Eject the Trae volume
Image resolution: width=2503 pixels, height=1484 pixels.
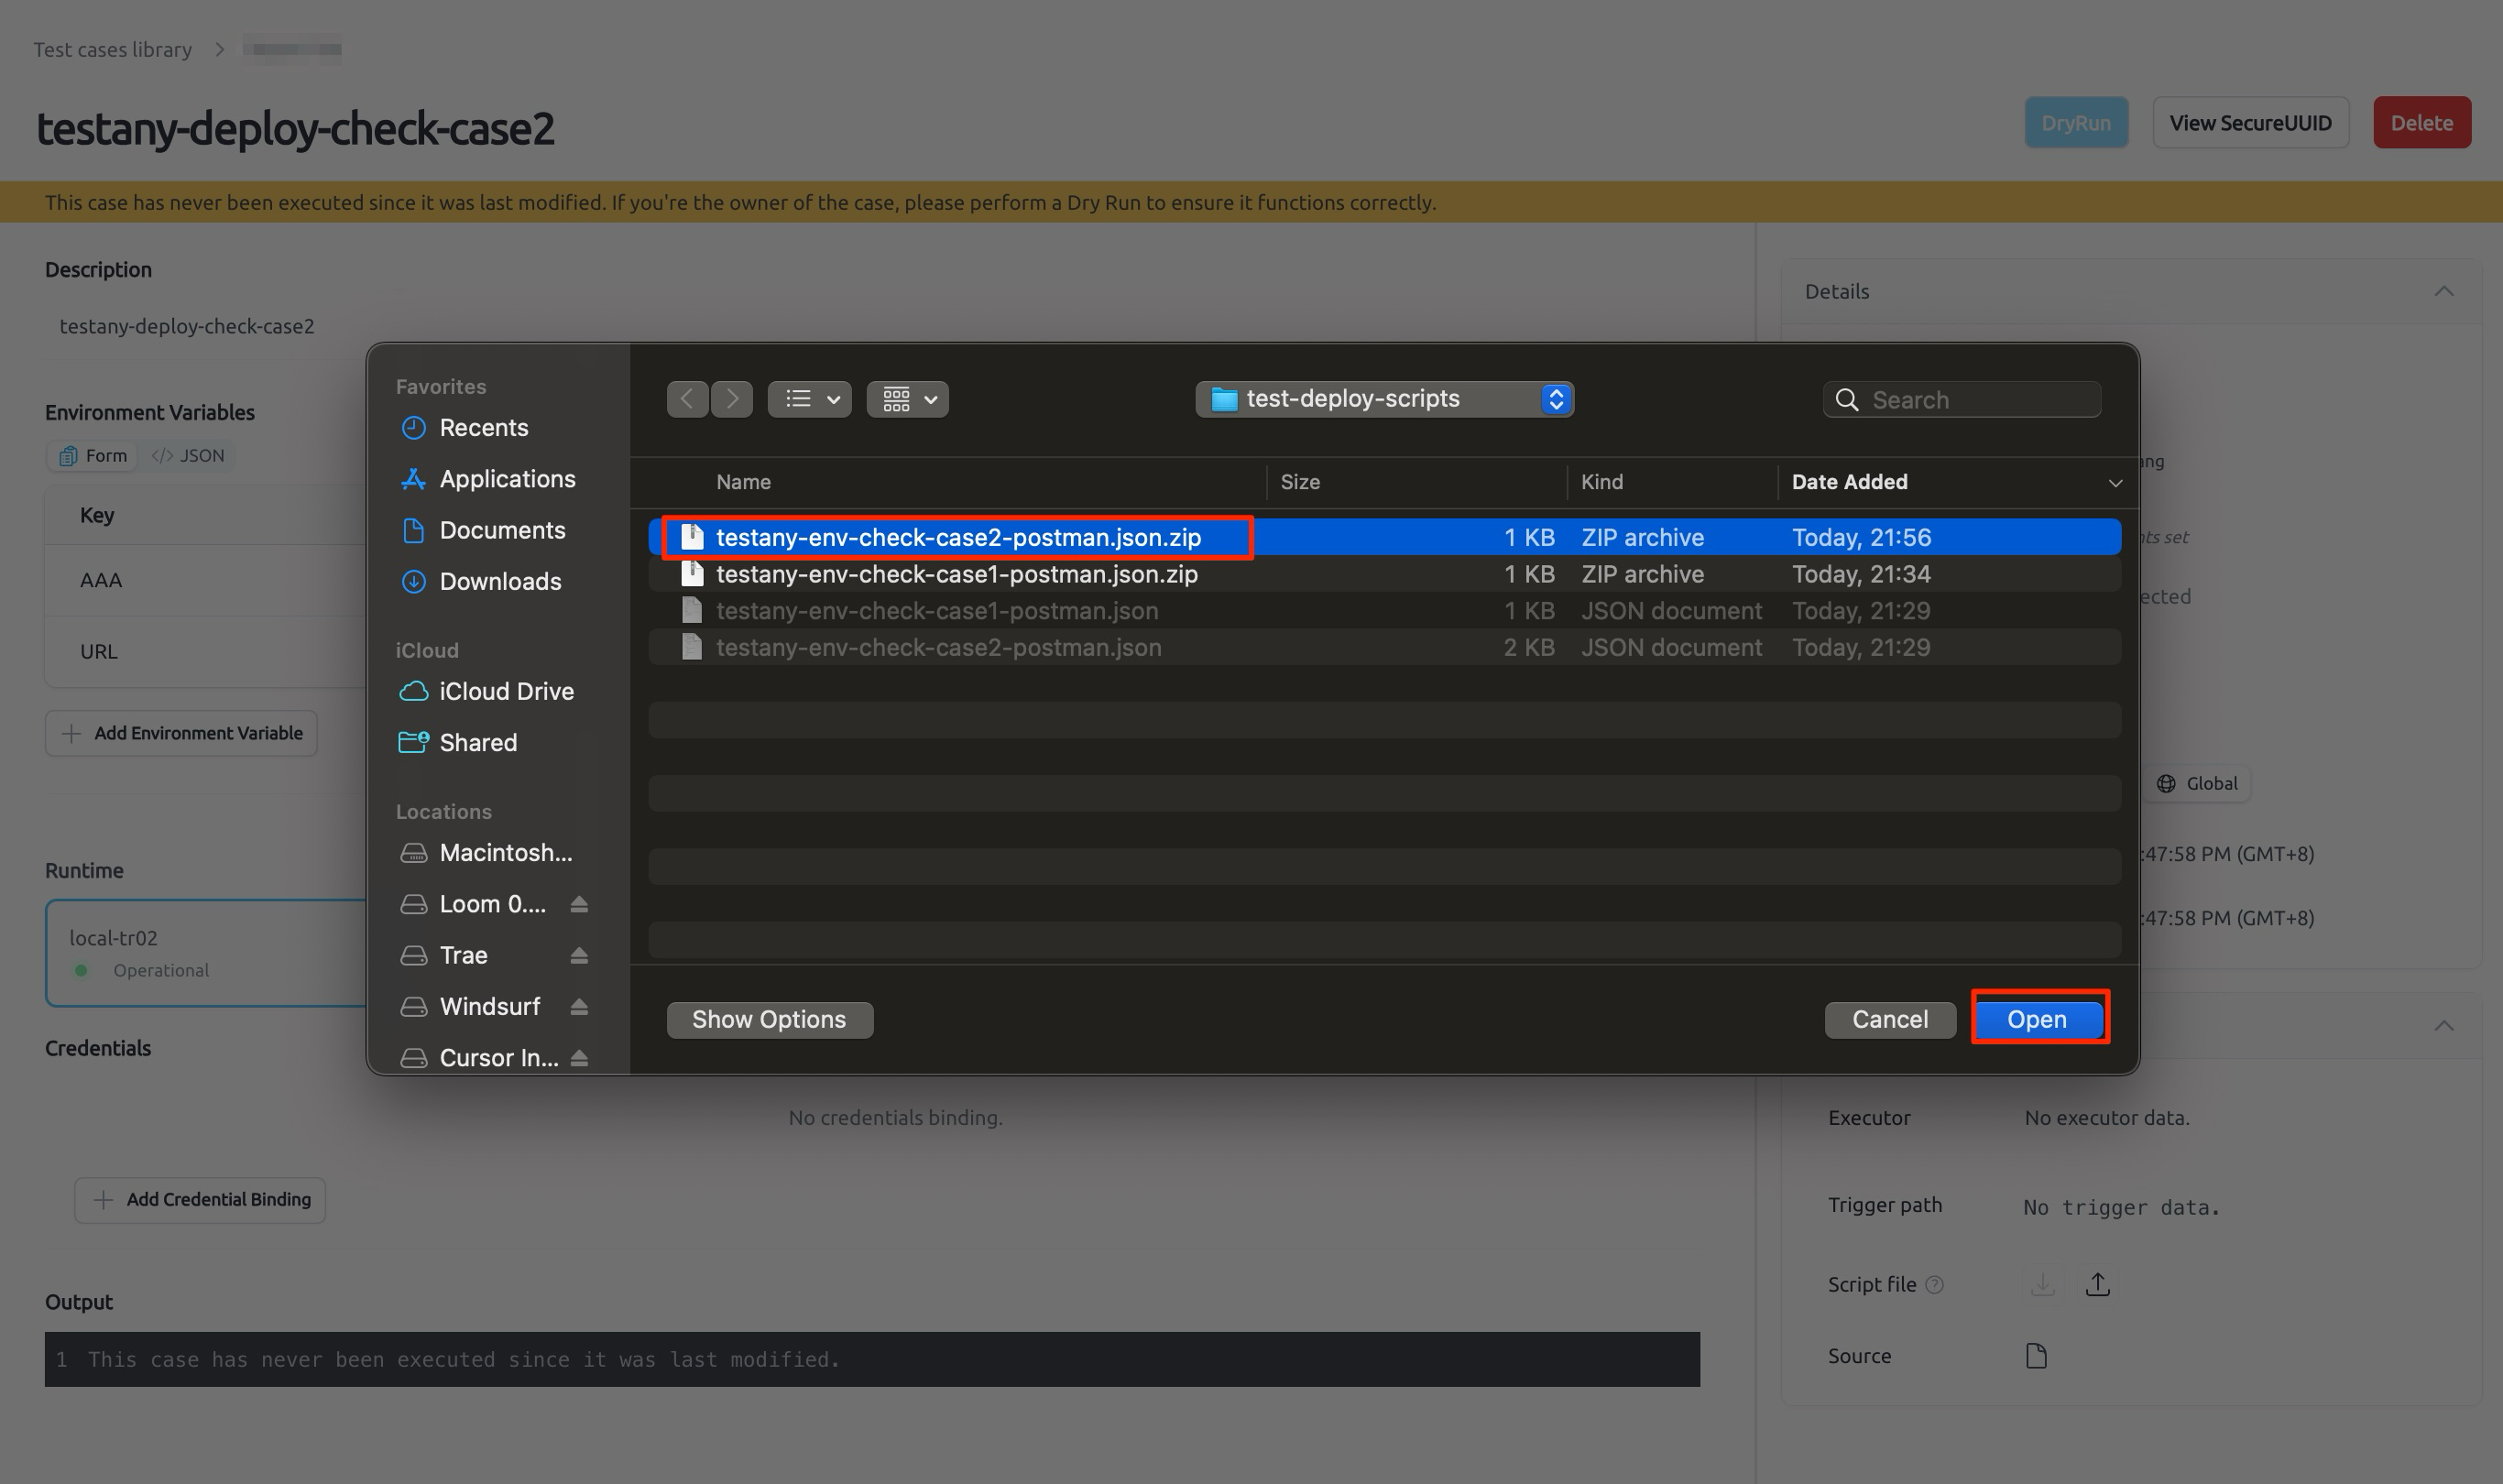tap(579, 955)
